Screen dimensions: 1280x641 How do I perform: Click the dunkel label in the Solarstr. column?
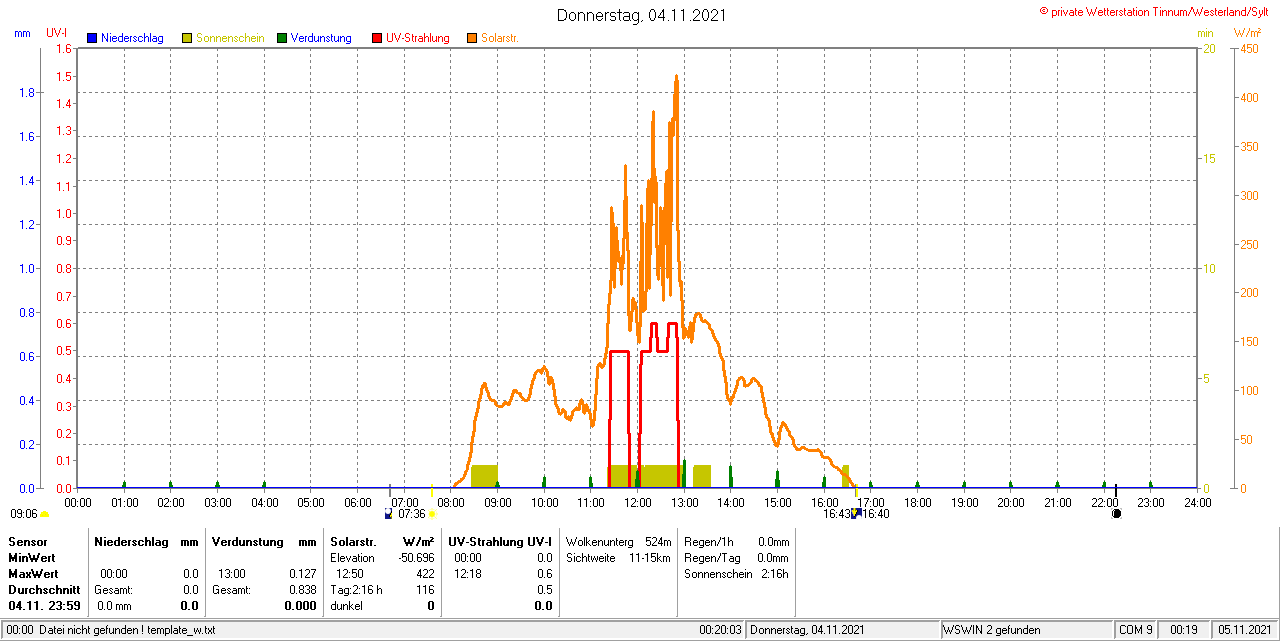click(x=346, y=606)
